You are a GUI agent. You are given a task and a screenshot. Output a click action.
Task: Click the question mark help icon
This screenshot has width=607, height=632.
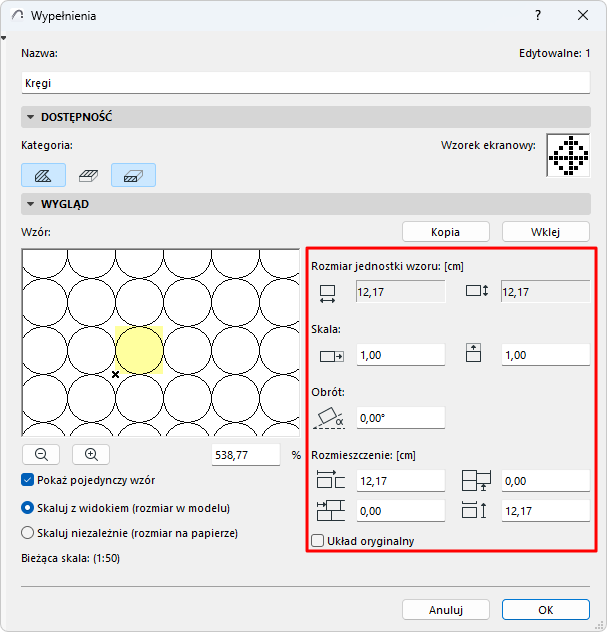538,15
